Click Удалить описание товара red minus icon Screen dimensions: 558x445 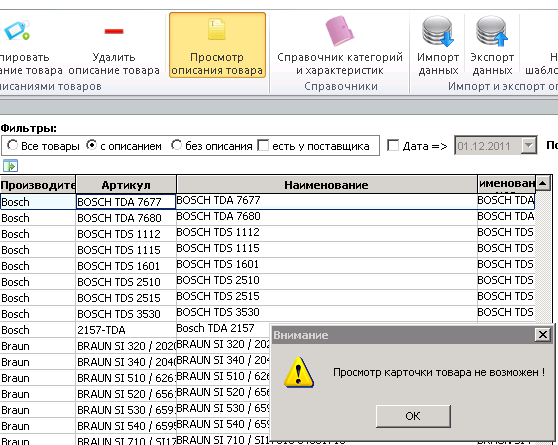coord(114,31)
